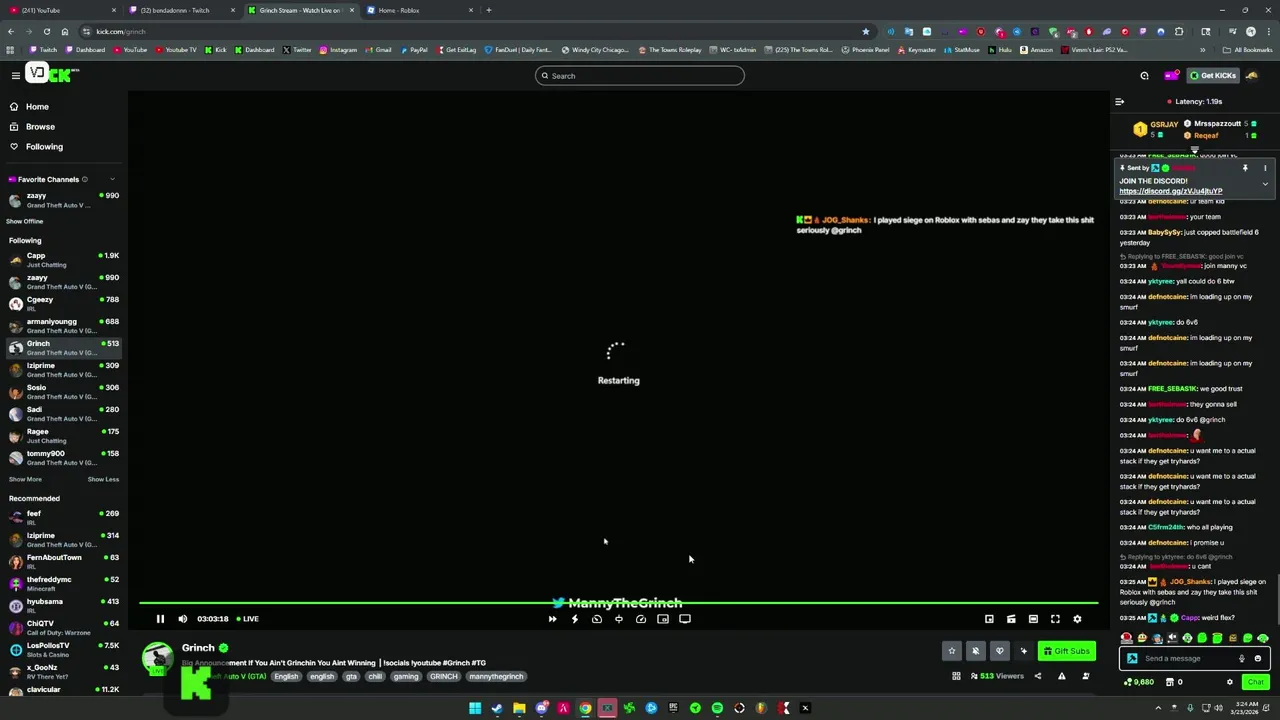Mute the player volume speaker icon
Image resolution: width=1280 pixels, height=720 pixels.
point(182,619)
